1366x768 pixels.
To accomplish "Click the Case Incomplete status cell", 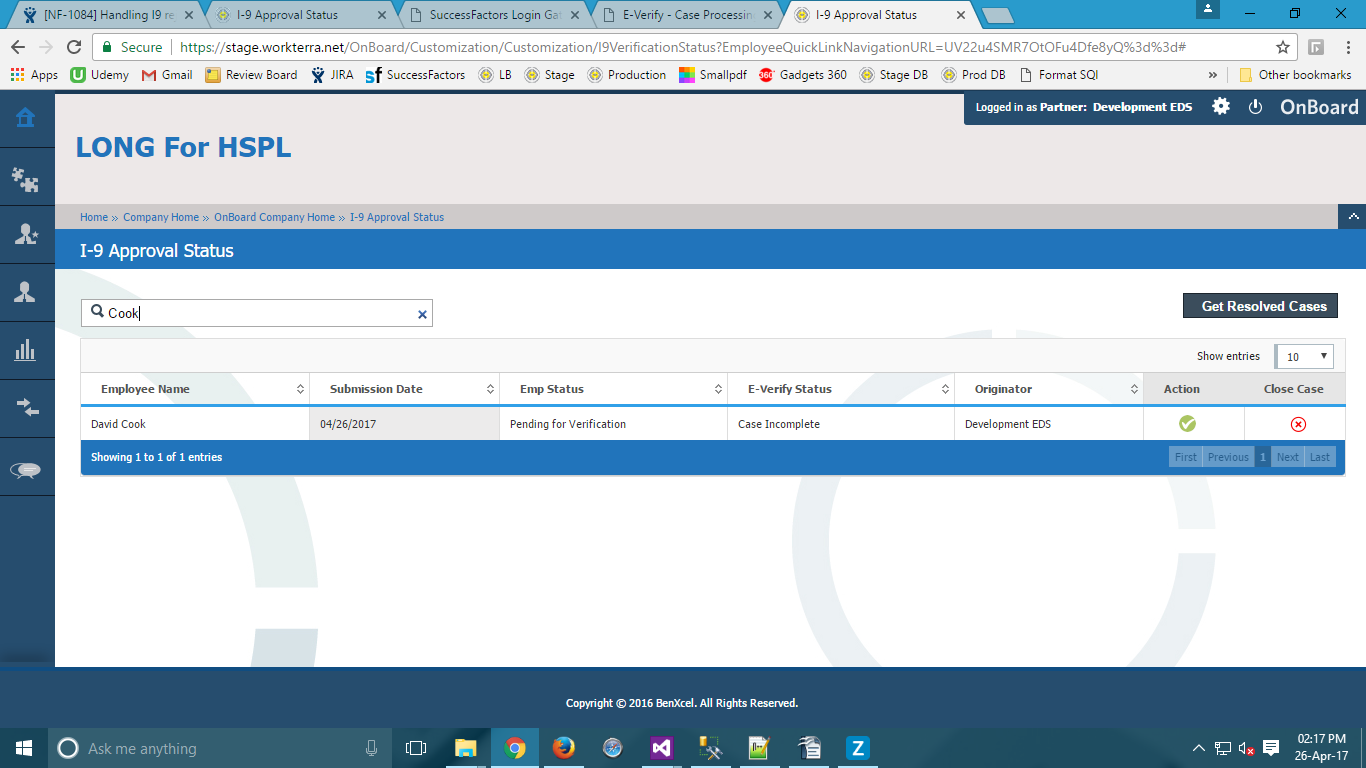I will (x=841, y=424).
